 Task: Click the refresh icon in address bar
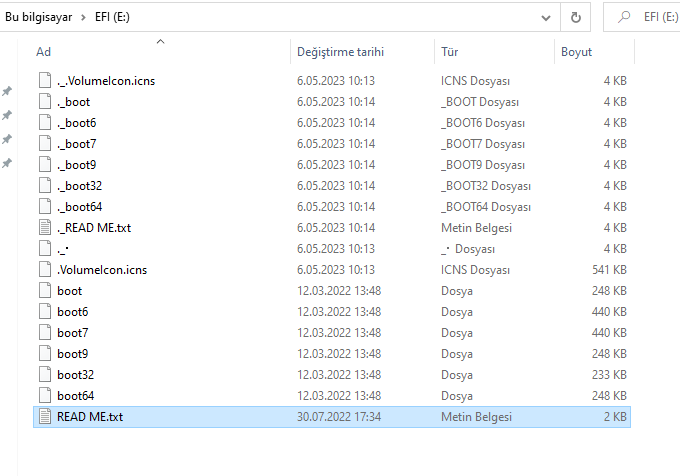[x=575, y=17]
